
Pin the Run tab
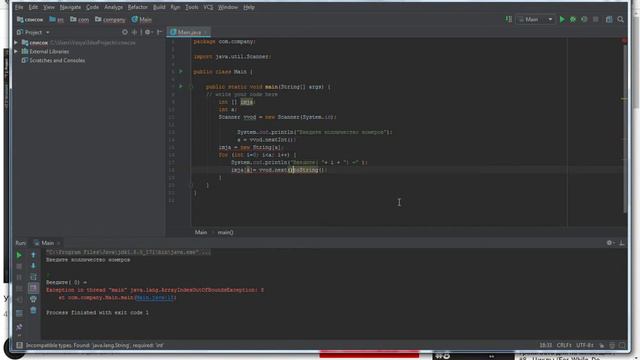19,327
